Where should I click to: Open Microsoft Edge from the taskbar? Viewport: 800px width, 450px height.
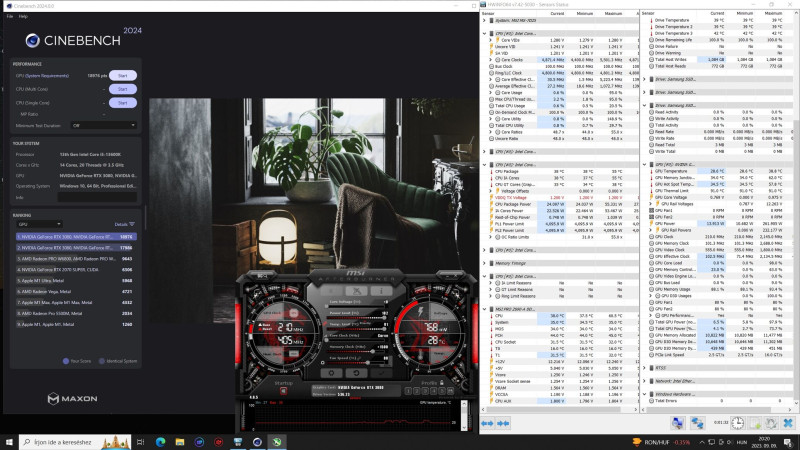click(x=160, y=442)
